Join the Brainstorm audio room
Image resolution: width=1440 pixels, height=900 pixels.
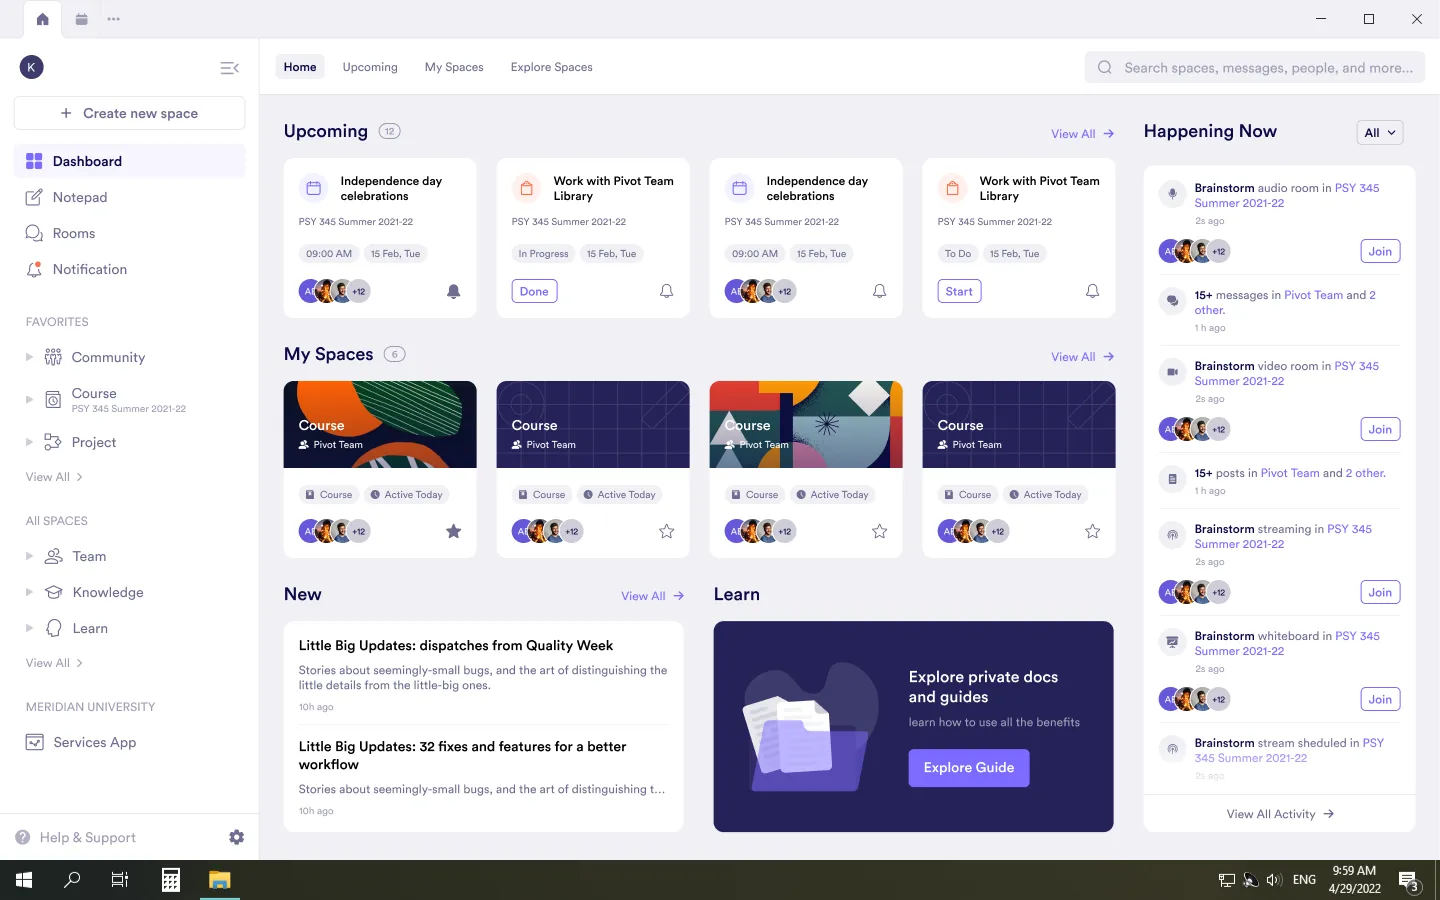(x=1380, y=251)
